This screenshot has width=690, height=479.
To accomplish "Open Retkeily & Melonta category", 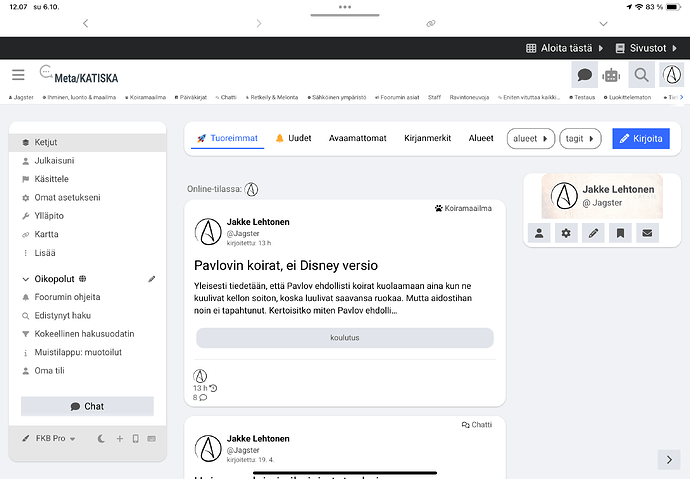I will point(272,97).
